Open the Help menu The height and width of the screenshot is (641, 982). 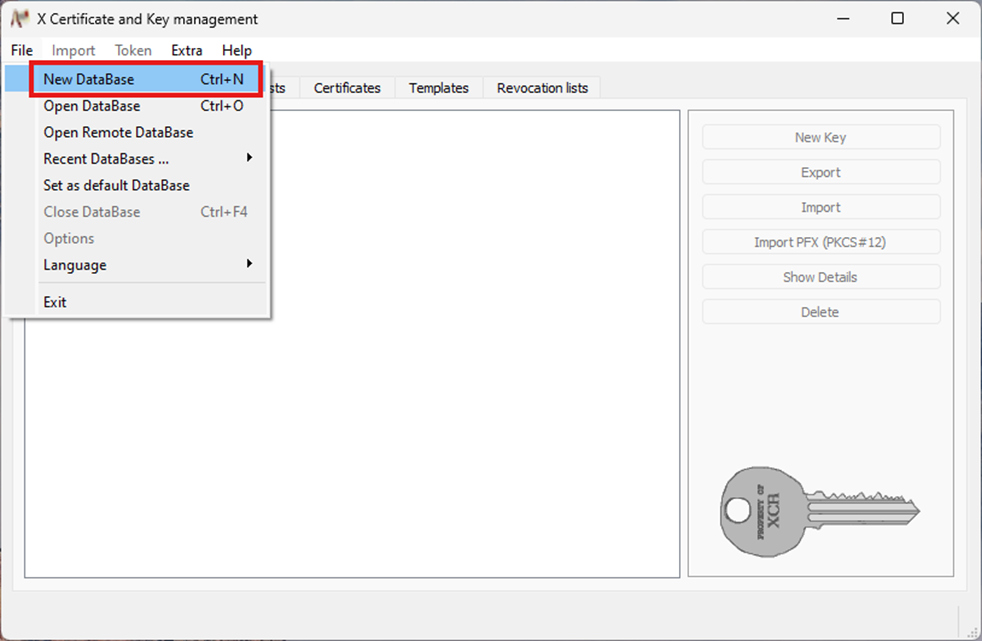point(237,50)
